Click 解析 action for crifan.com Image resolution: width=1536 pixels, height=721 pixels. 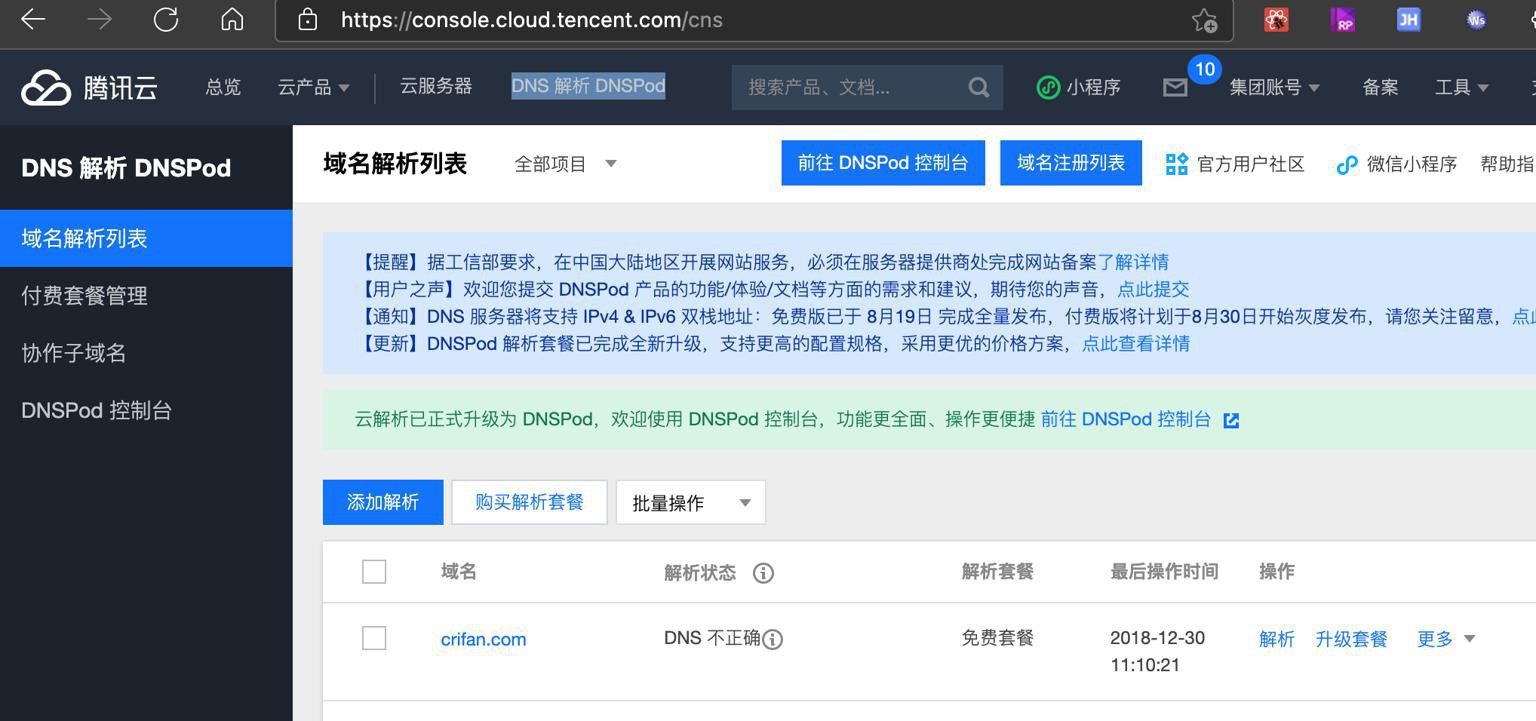click(1277, 639)
